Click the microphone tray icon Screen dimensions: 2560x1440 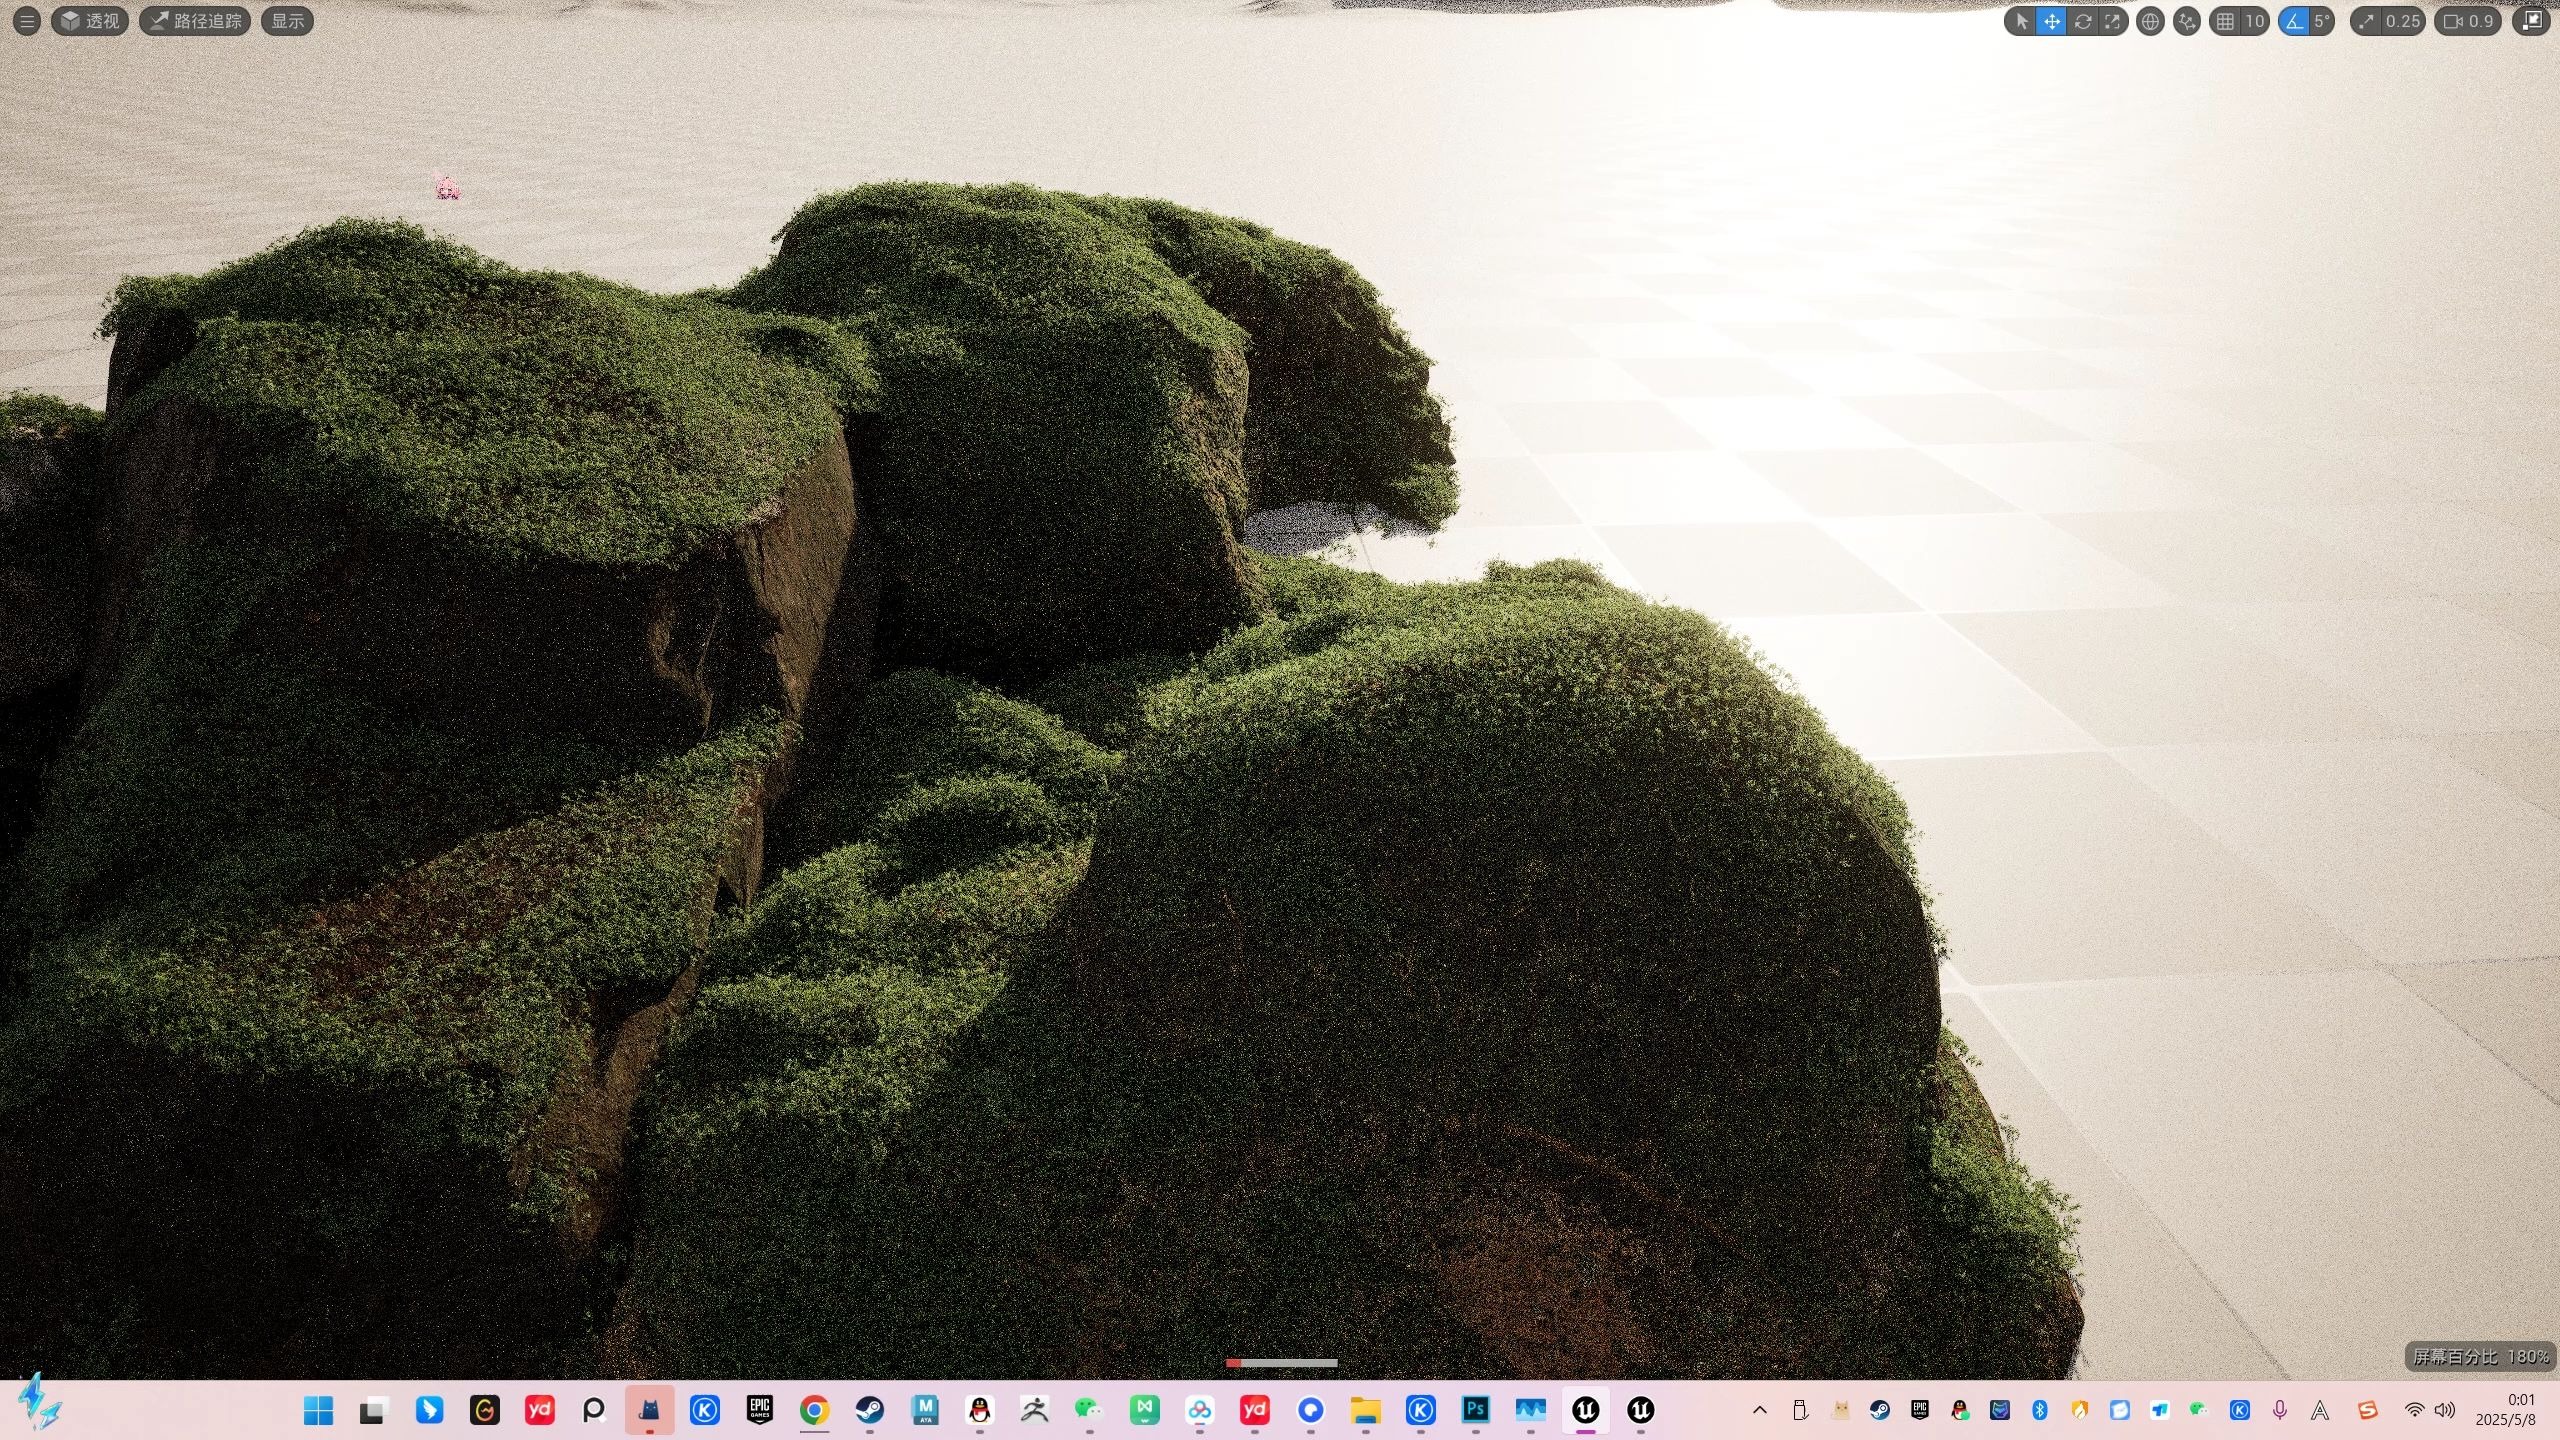coord(2280,1410)
